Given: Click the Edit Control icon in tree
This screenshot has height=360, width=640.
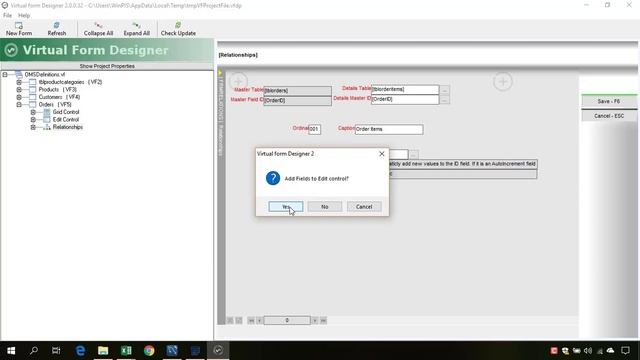Looking at the screenshot, I should 47,120.
